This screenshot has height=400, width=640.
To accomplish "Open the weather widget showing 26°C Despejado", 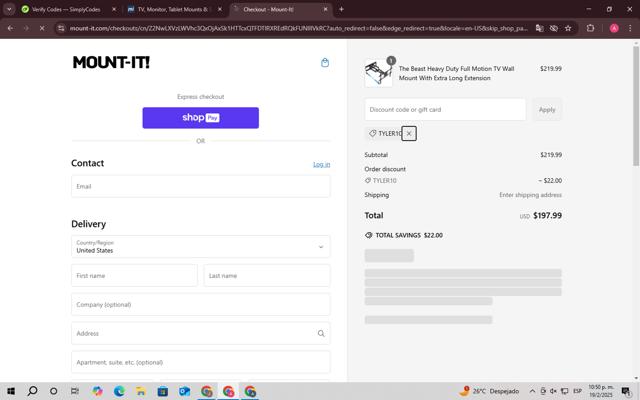I will pyautogui.click(x=489, y=391).
